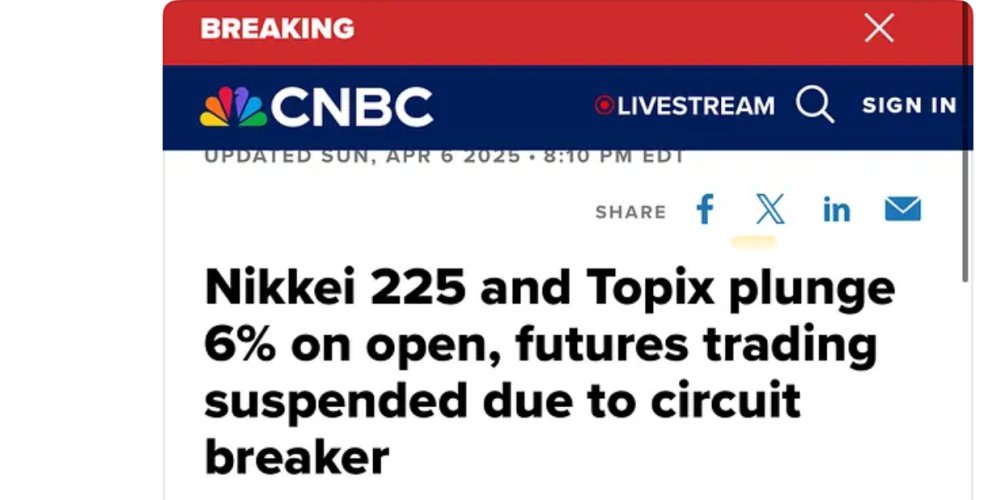
Task: Open search with the magnifier icon
Action: [x=815, y=105]
